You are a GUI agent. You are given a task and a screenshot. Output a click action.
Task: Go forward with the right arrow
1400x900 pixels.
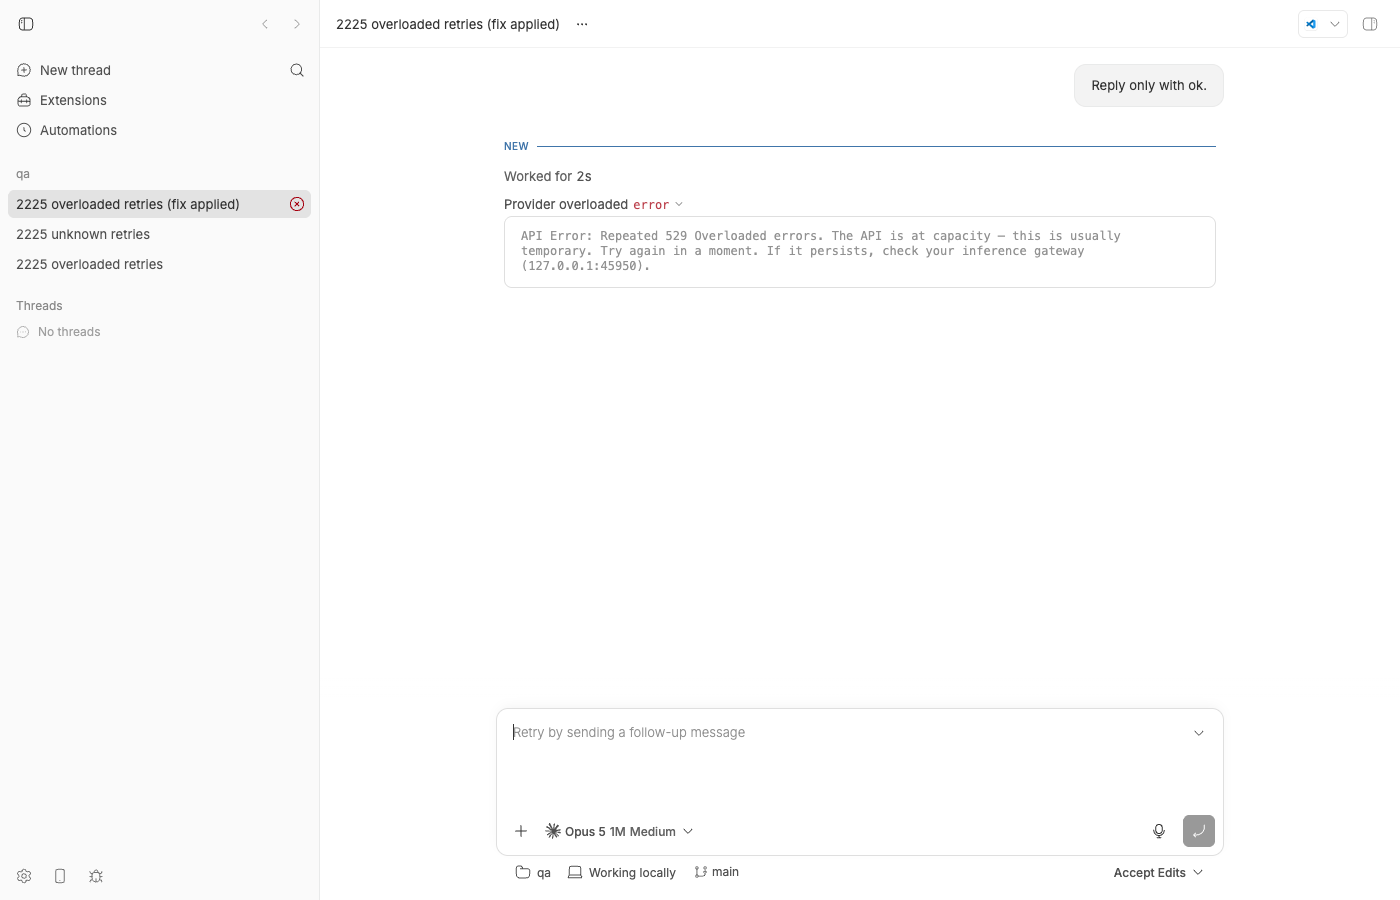point(297,24)
